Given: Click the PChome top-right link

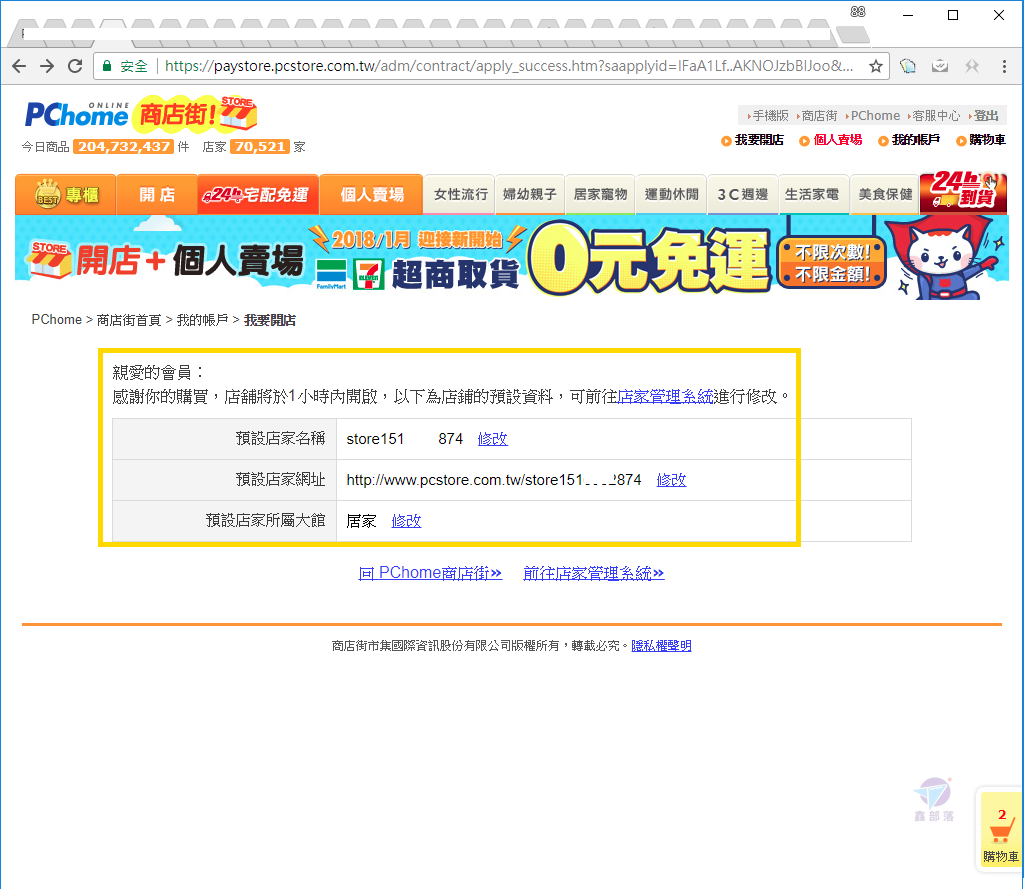Looking at the screenshot, I should click(x=874, y=116).
